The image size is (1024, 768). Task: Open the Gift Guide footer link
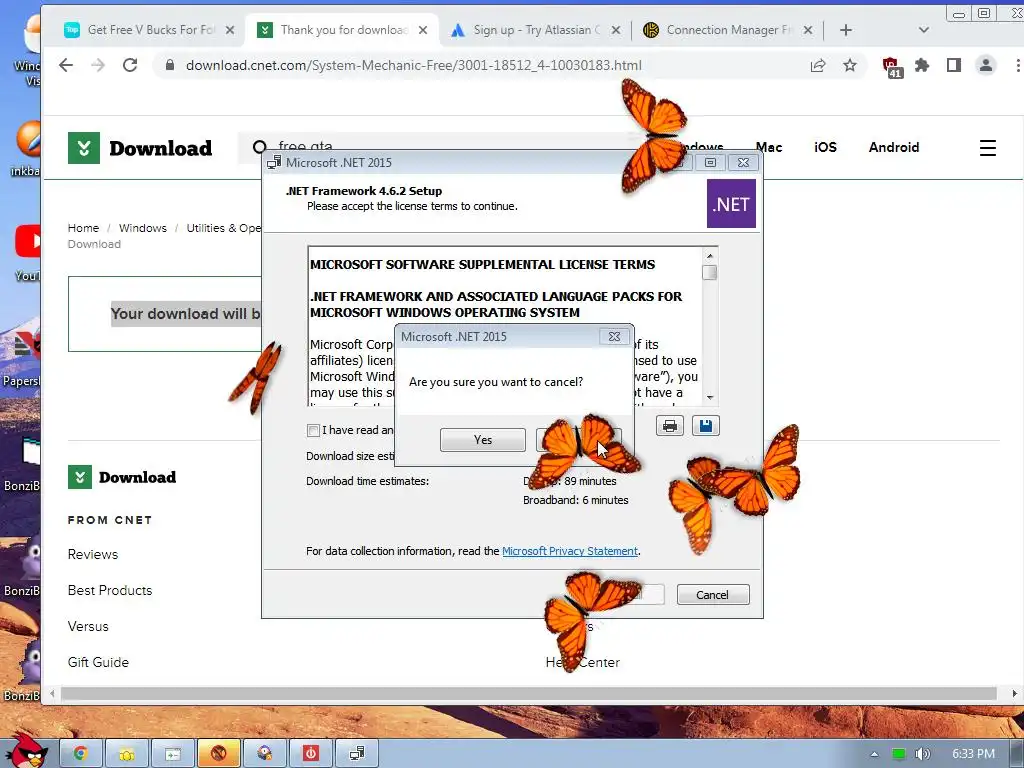pos(98,662)
